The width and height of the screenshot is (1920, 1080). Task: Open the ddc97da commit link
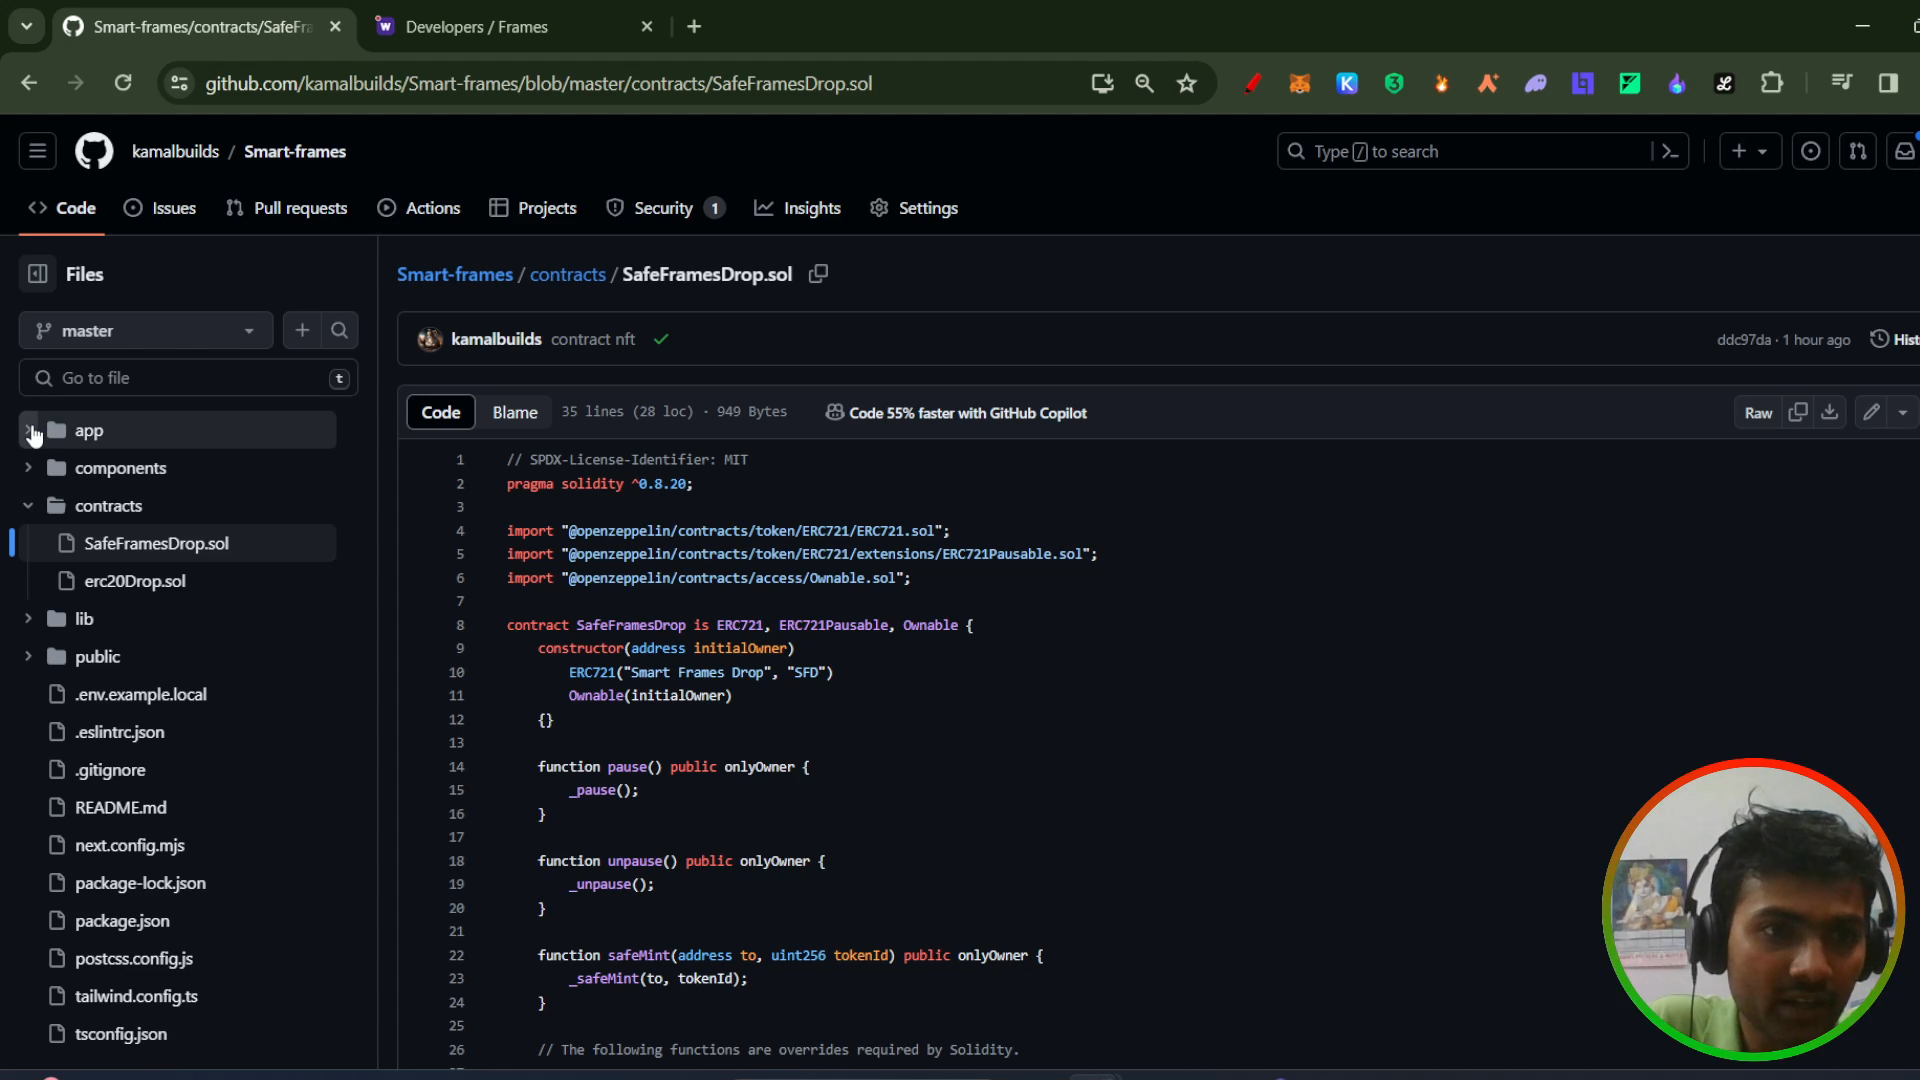(x=1744, y=340)
